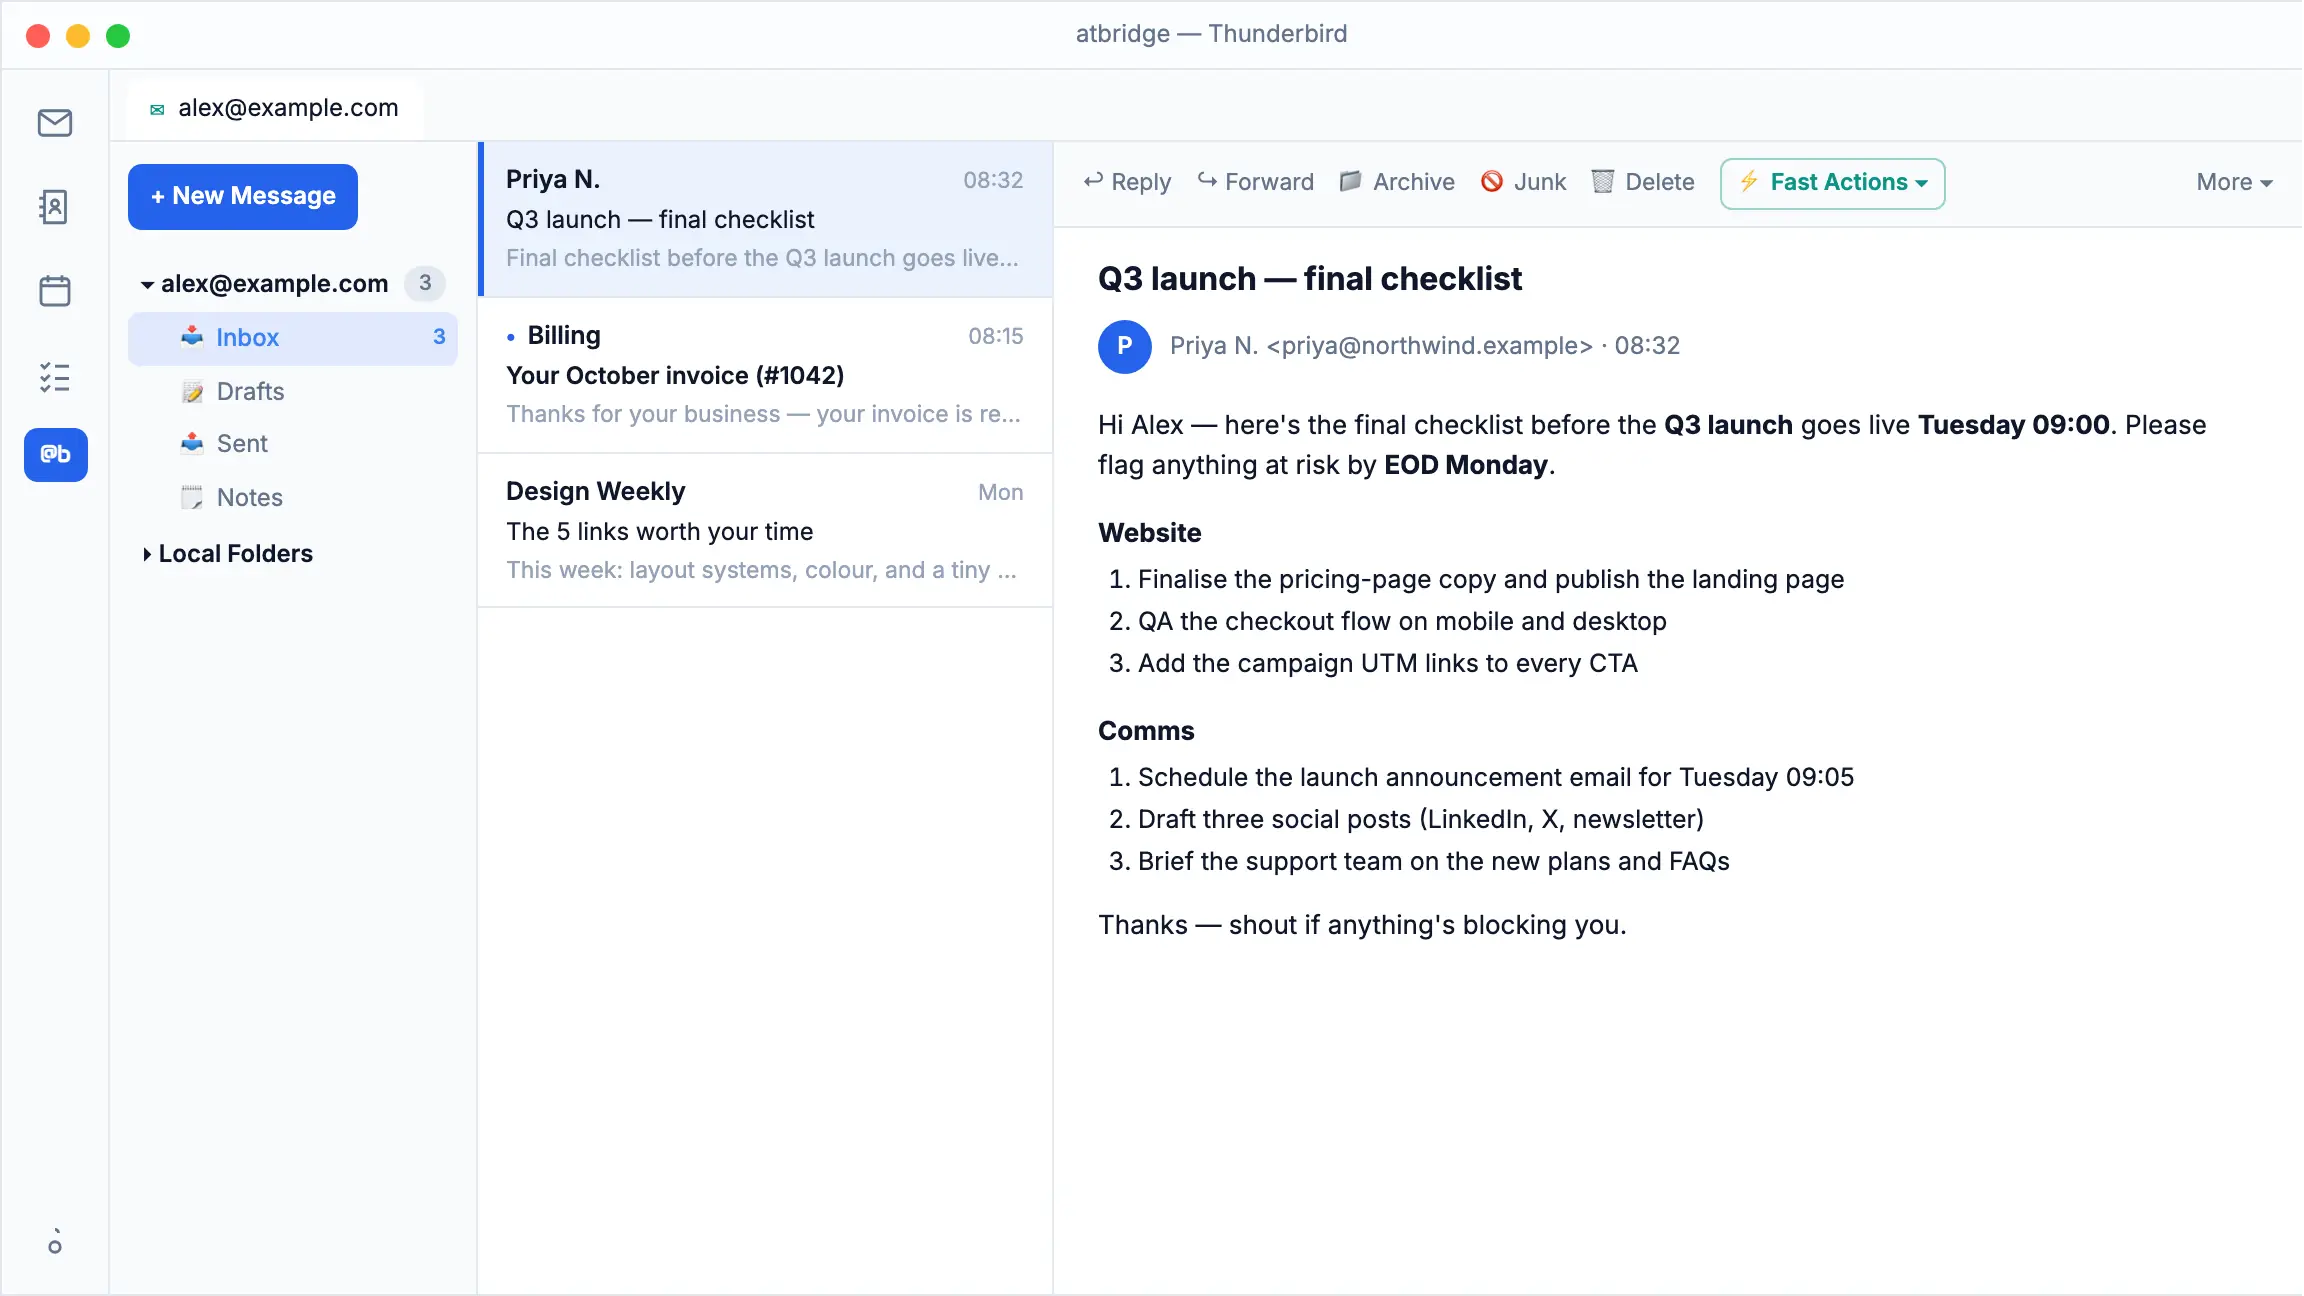Open the Tasks checklist icon
The image size is (2304, 1296).
[55, 377]
